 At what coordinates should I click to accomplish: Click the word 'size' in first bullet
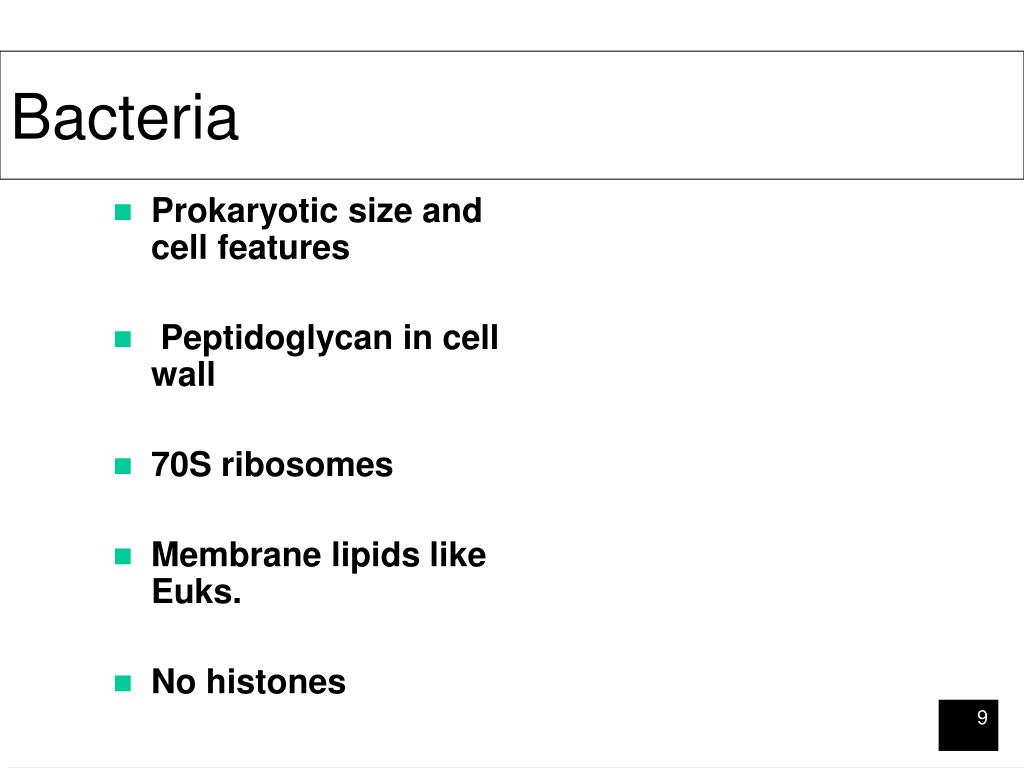[x=379, y=211]
